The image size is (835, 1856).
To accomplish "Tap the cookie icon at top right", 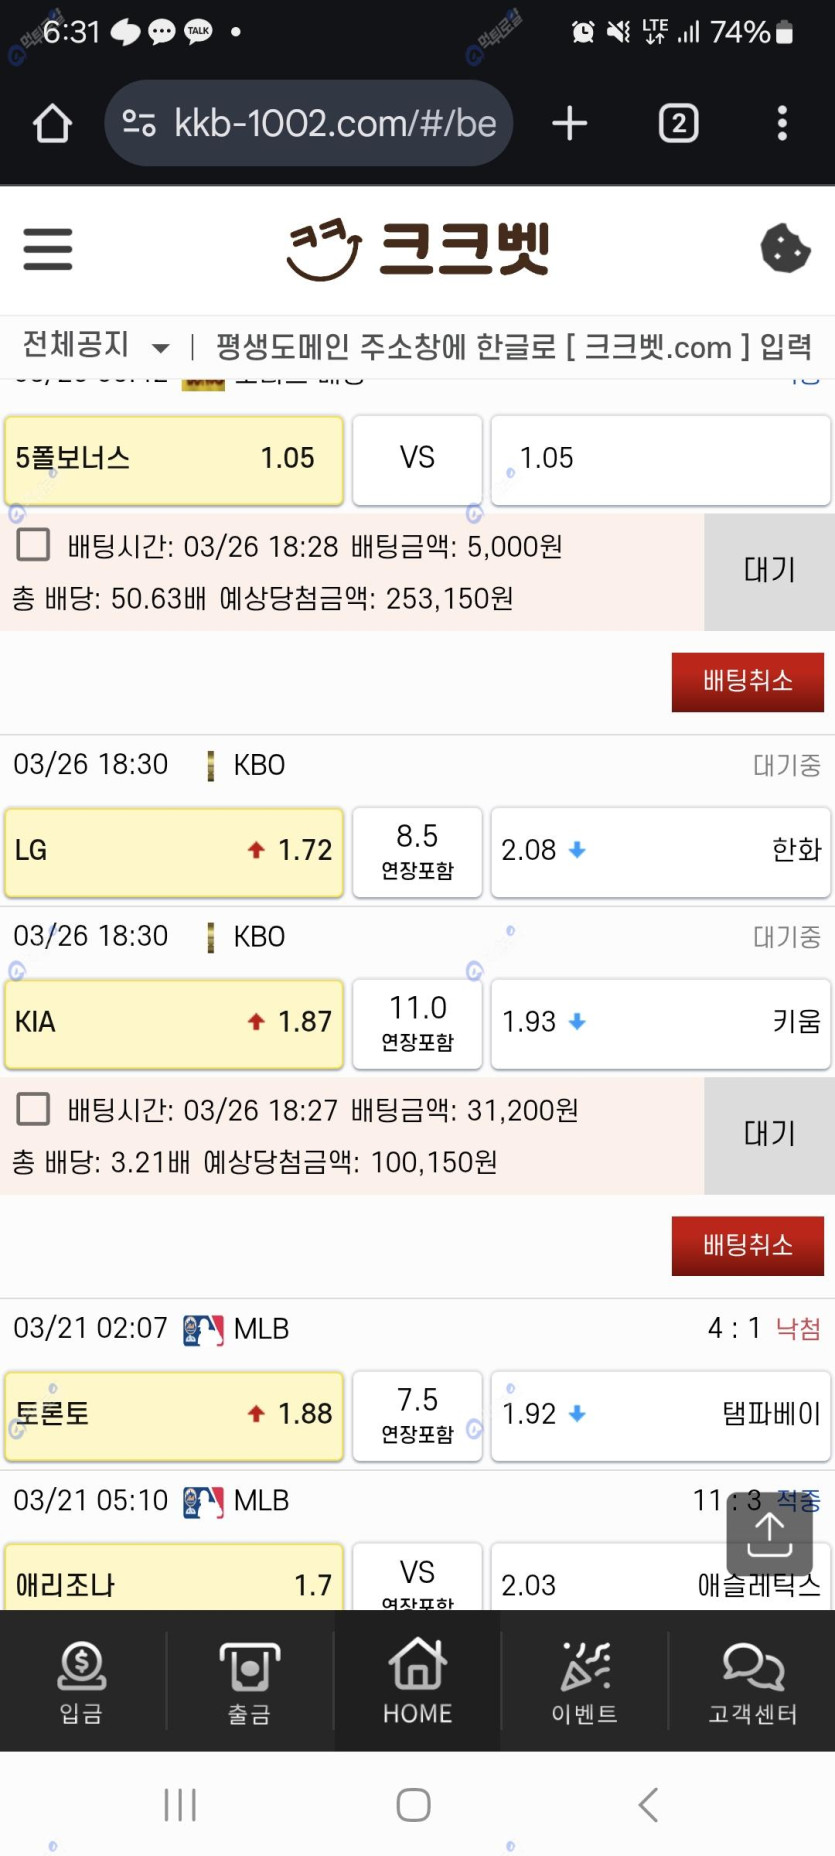I will point(785,249).
